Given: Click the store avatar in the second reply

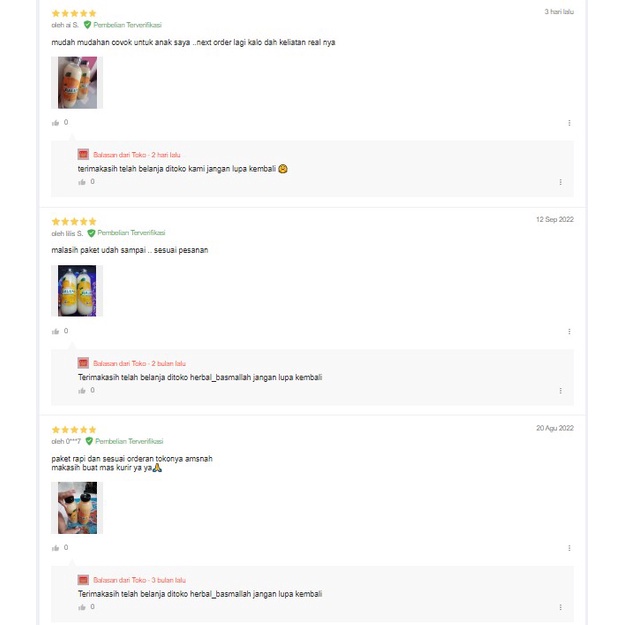Looking at the screenshot, I should (83, 363).
